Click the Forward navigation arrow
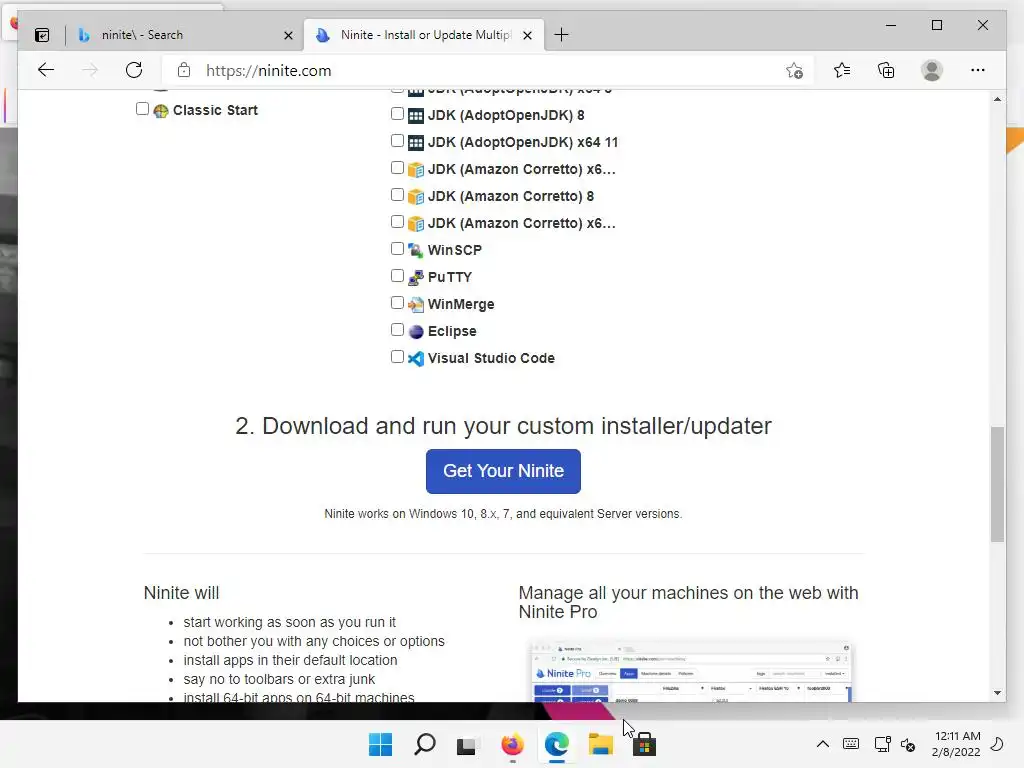Viewport: 1024px width, 768px height. (x=90, y=71)
